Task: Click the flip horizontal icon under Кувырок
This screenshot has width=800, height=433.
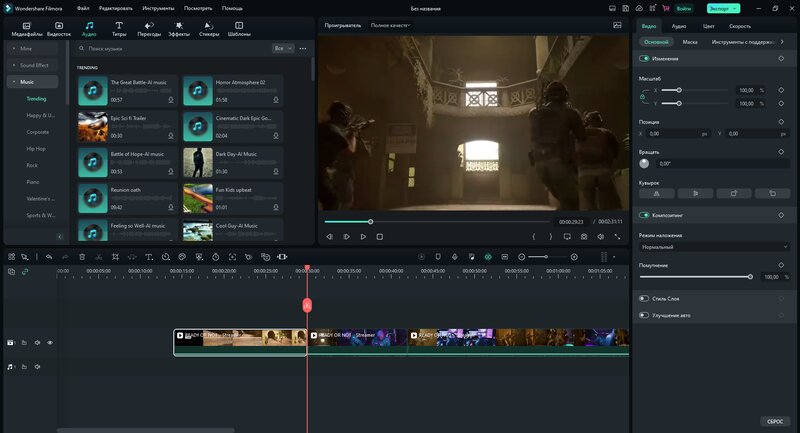Action: 657,193
